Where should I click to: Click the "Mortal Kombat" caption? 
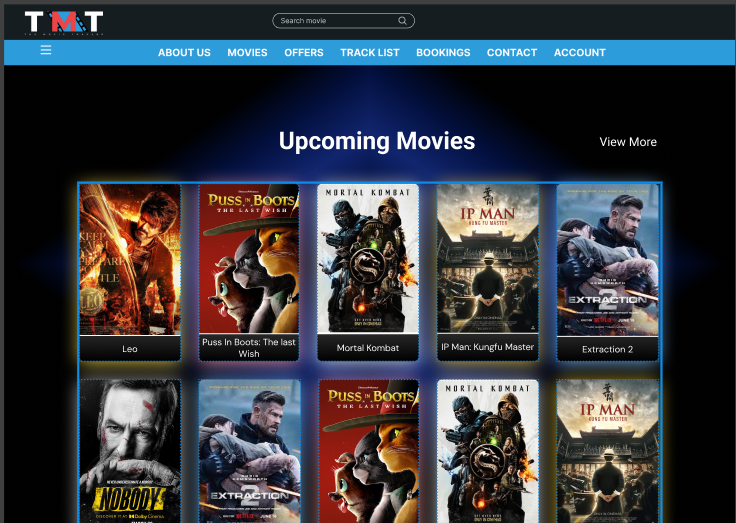pyautogui.click(x=368, y=348)
